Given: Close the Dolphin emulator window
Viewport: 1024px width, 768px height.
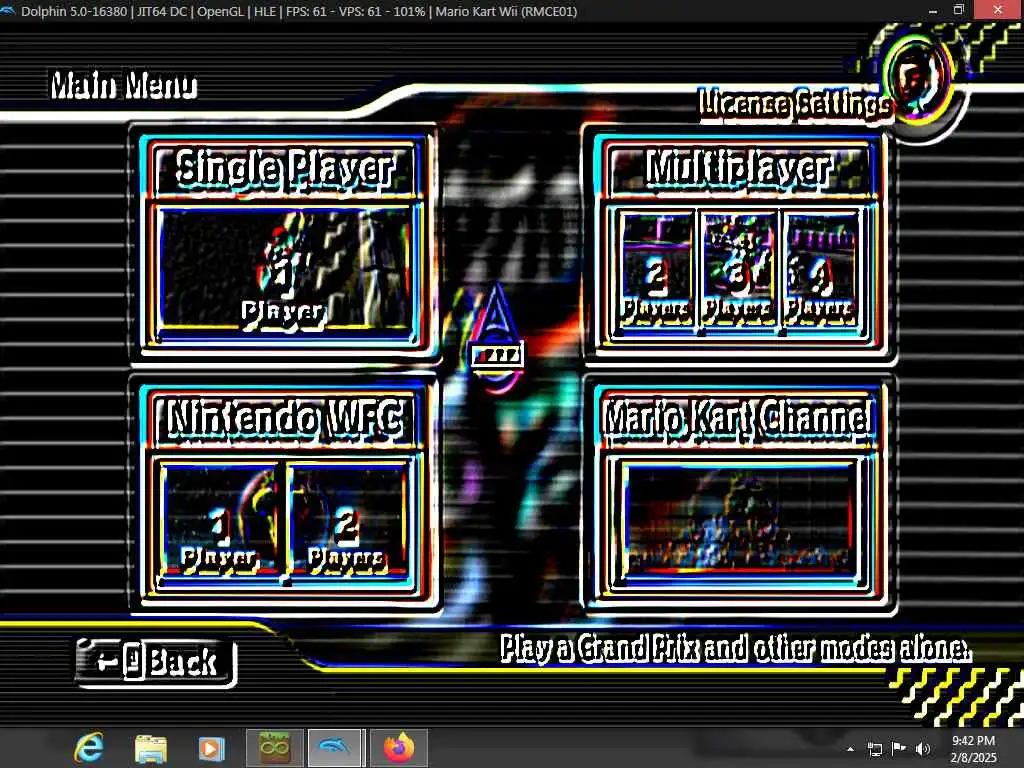Looking at the screenshot, I should [x=998, y=10].
